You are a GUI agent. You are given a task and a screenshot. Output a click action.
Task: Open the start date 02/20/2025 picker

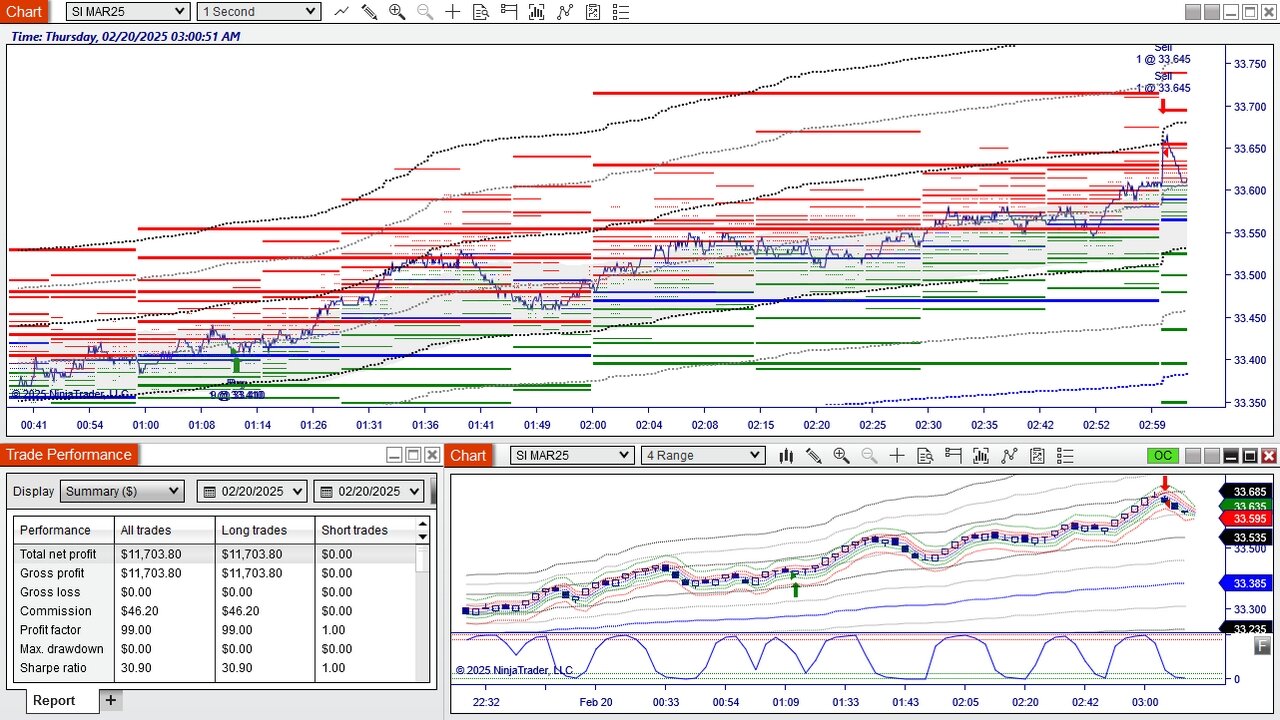[x=253, y=491]
